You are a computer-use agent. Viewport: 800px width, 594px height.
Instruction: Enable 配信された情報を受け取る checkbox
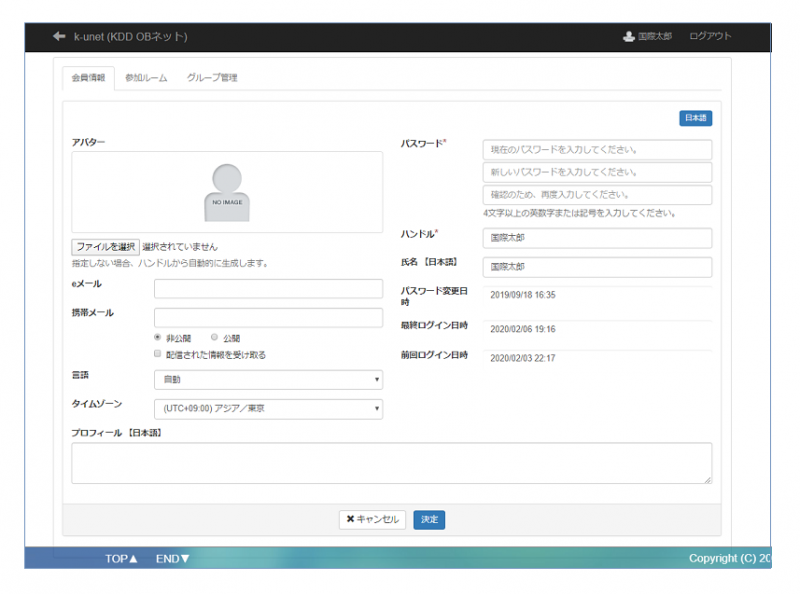[158, 354]
